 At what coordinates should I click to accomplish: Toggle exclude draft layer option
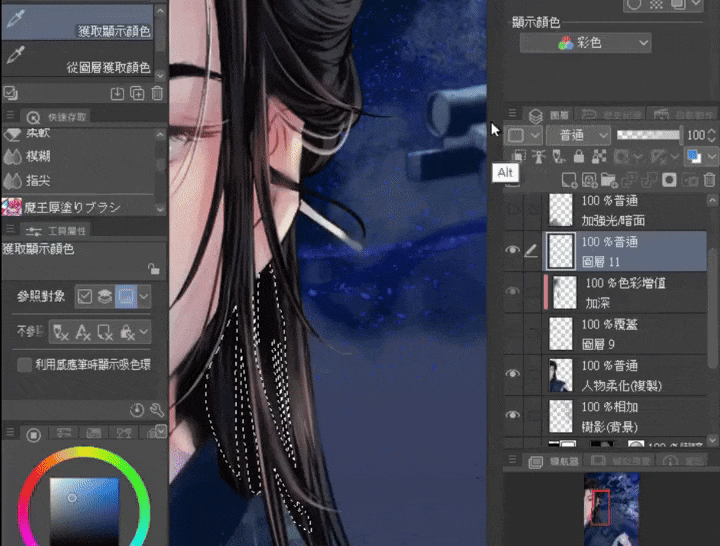(x=61, y=332)
